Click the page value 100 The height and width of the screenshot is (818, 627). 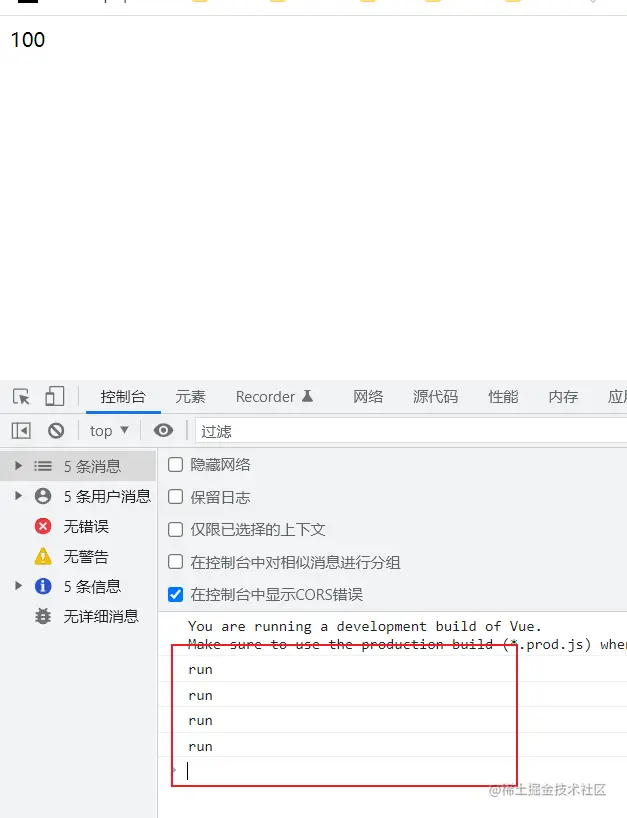point(28,40)
